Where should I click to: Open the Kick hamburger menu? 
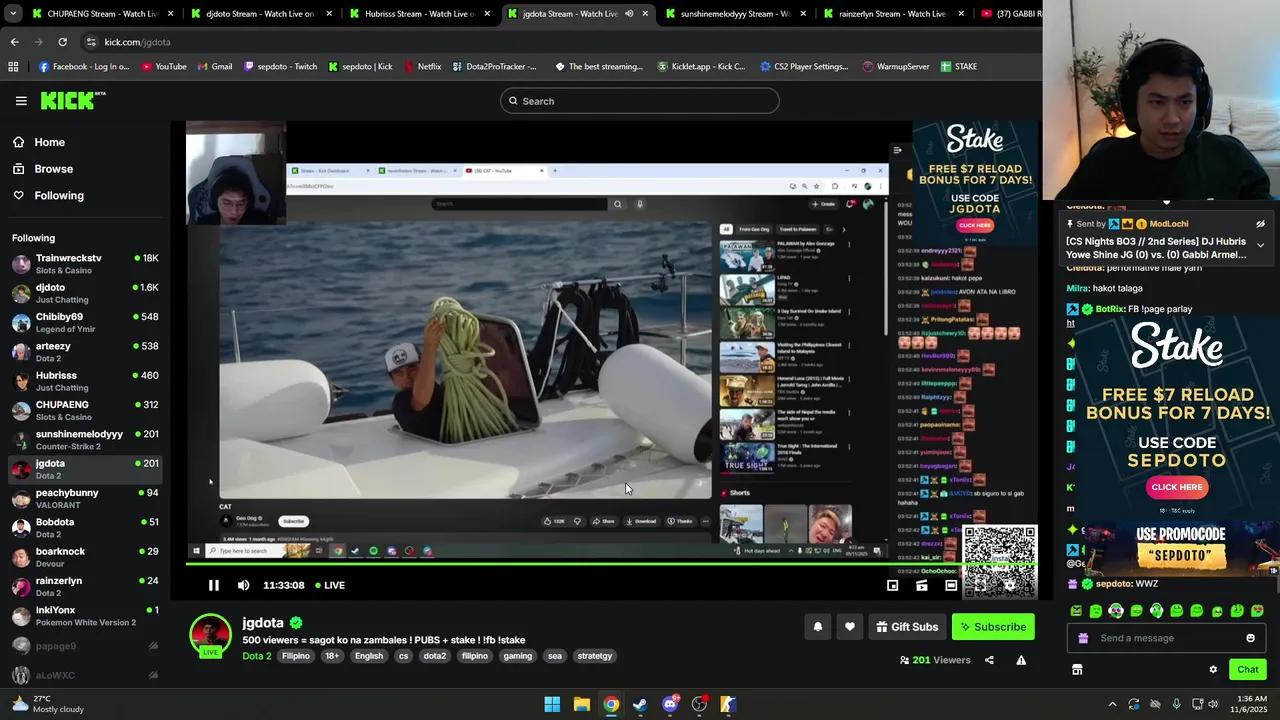[x=21, y=101]
